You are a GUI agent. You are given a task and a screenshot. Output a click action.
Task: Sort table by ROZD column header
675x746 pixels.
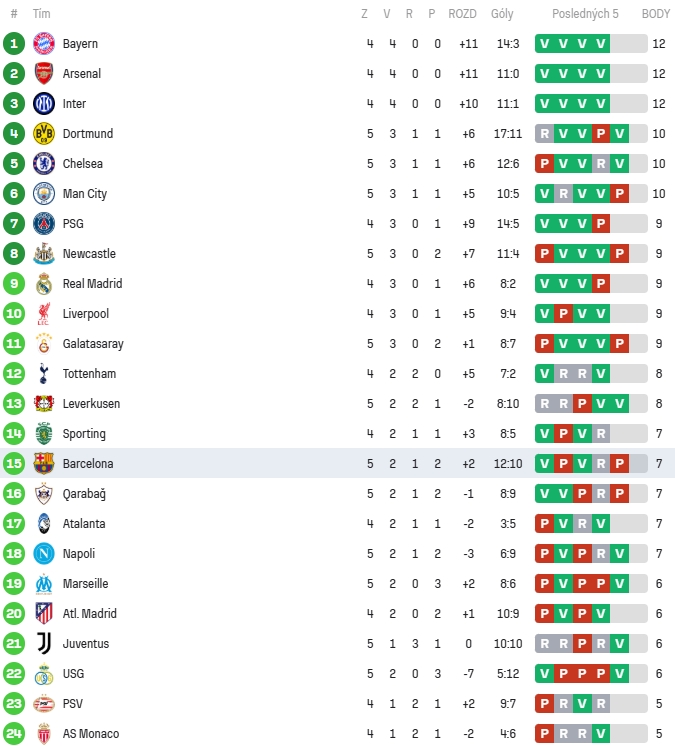coord(463,14)
